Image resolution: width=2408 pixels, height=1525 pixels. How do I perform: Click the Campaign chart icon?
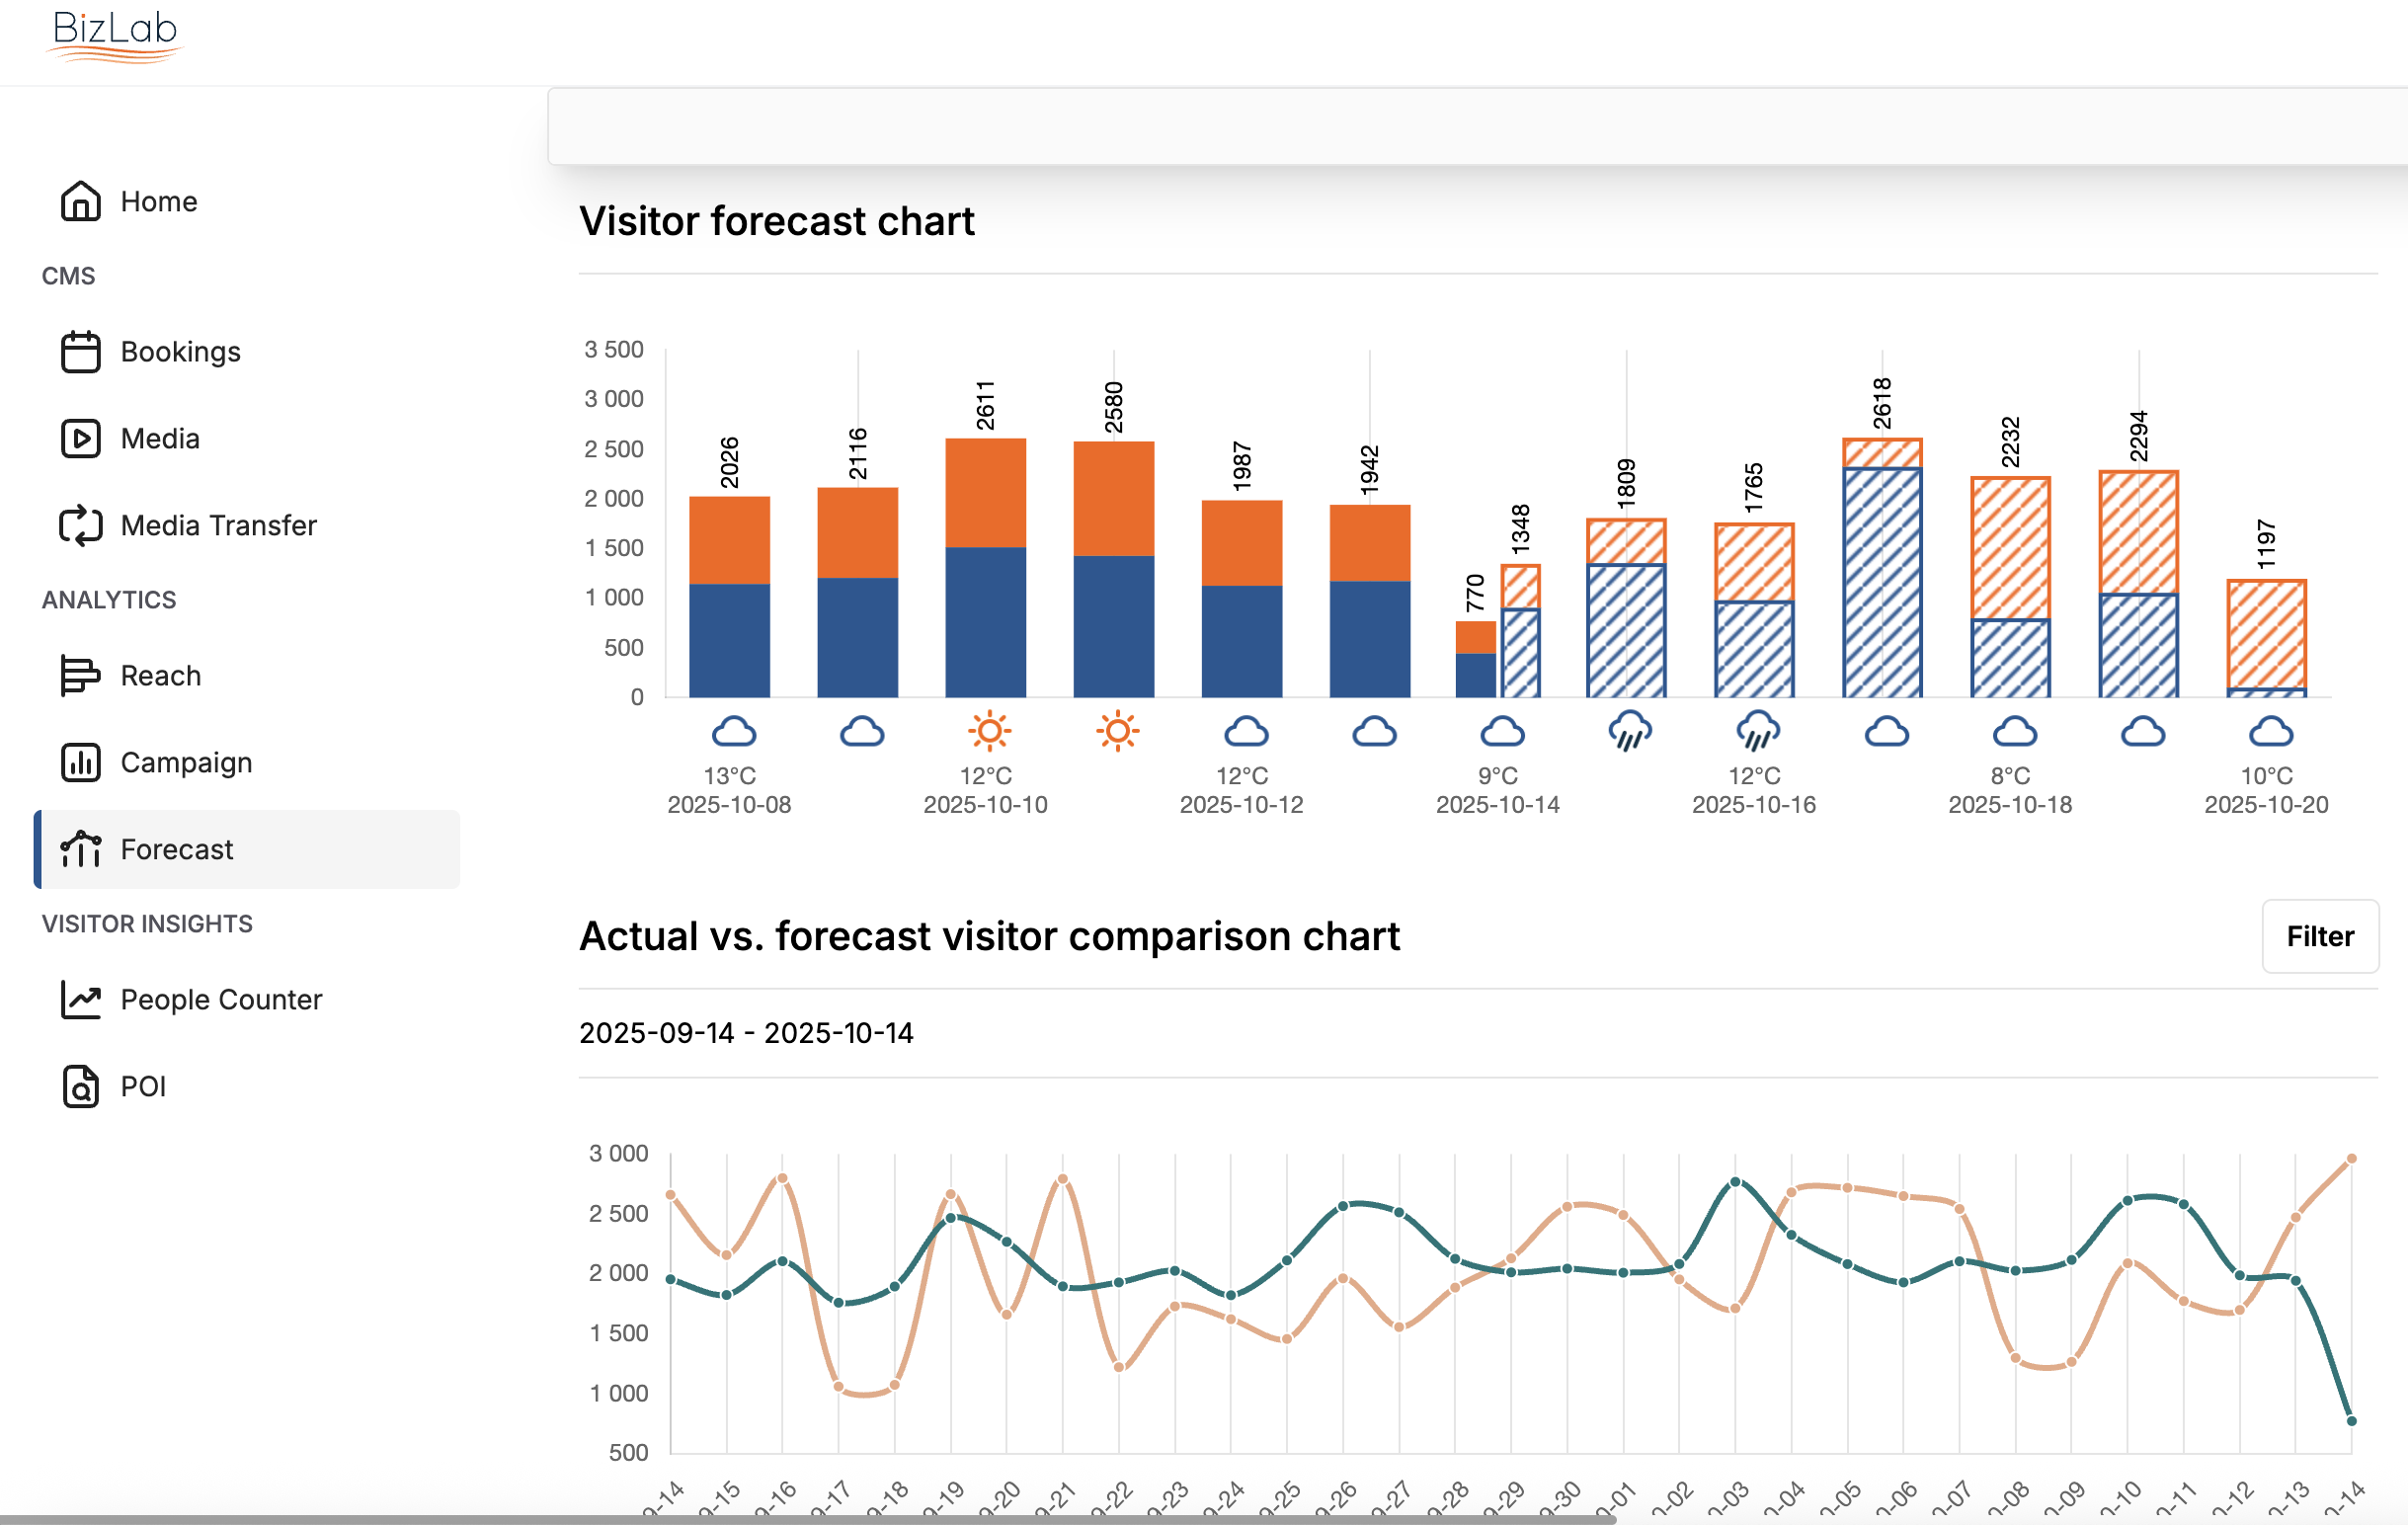(x=80, y=763)
